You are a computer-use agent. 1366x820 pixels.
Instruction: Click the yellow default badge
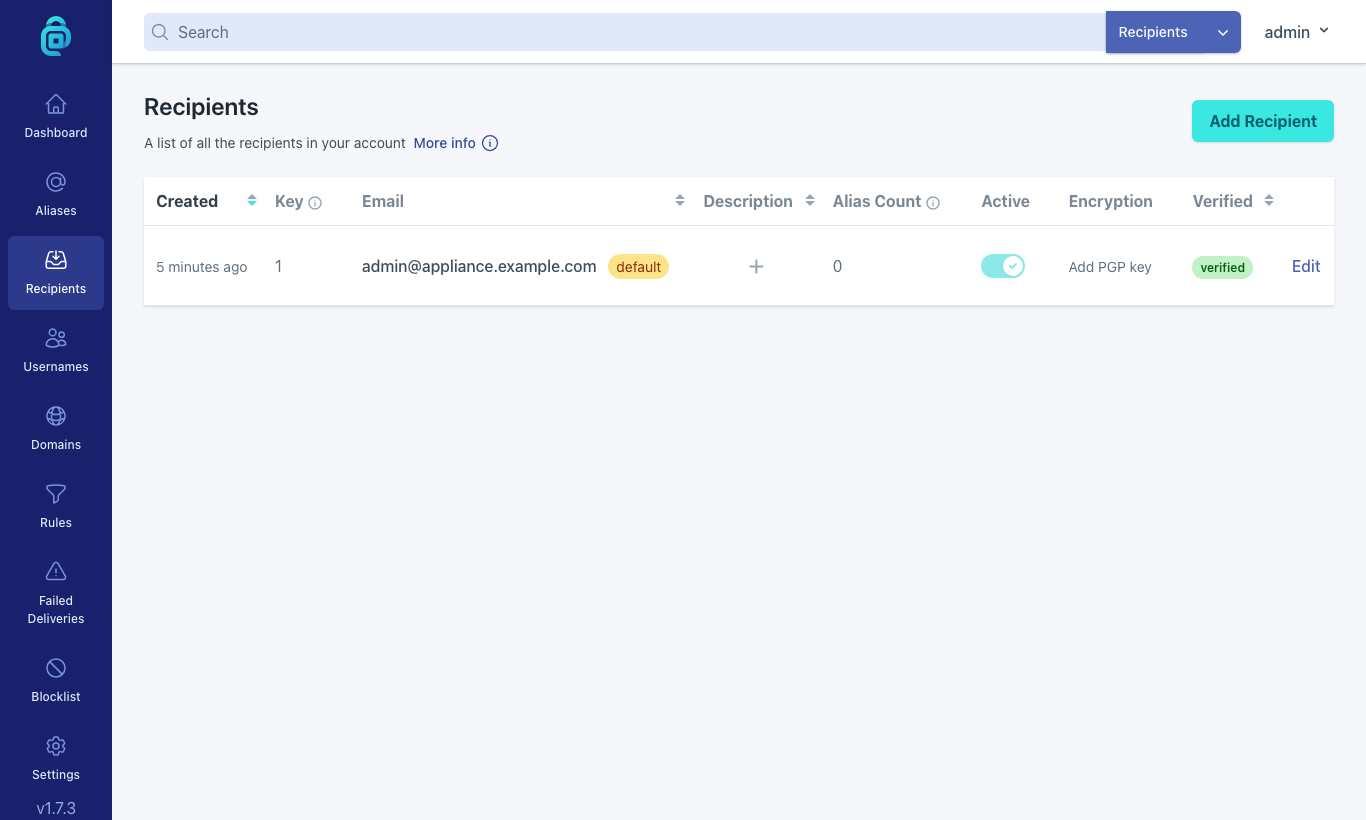pos(638,266)
